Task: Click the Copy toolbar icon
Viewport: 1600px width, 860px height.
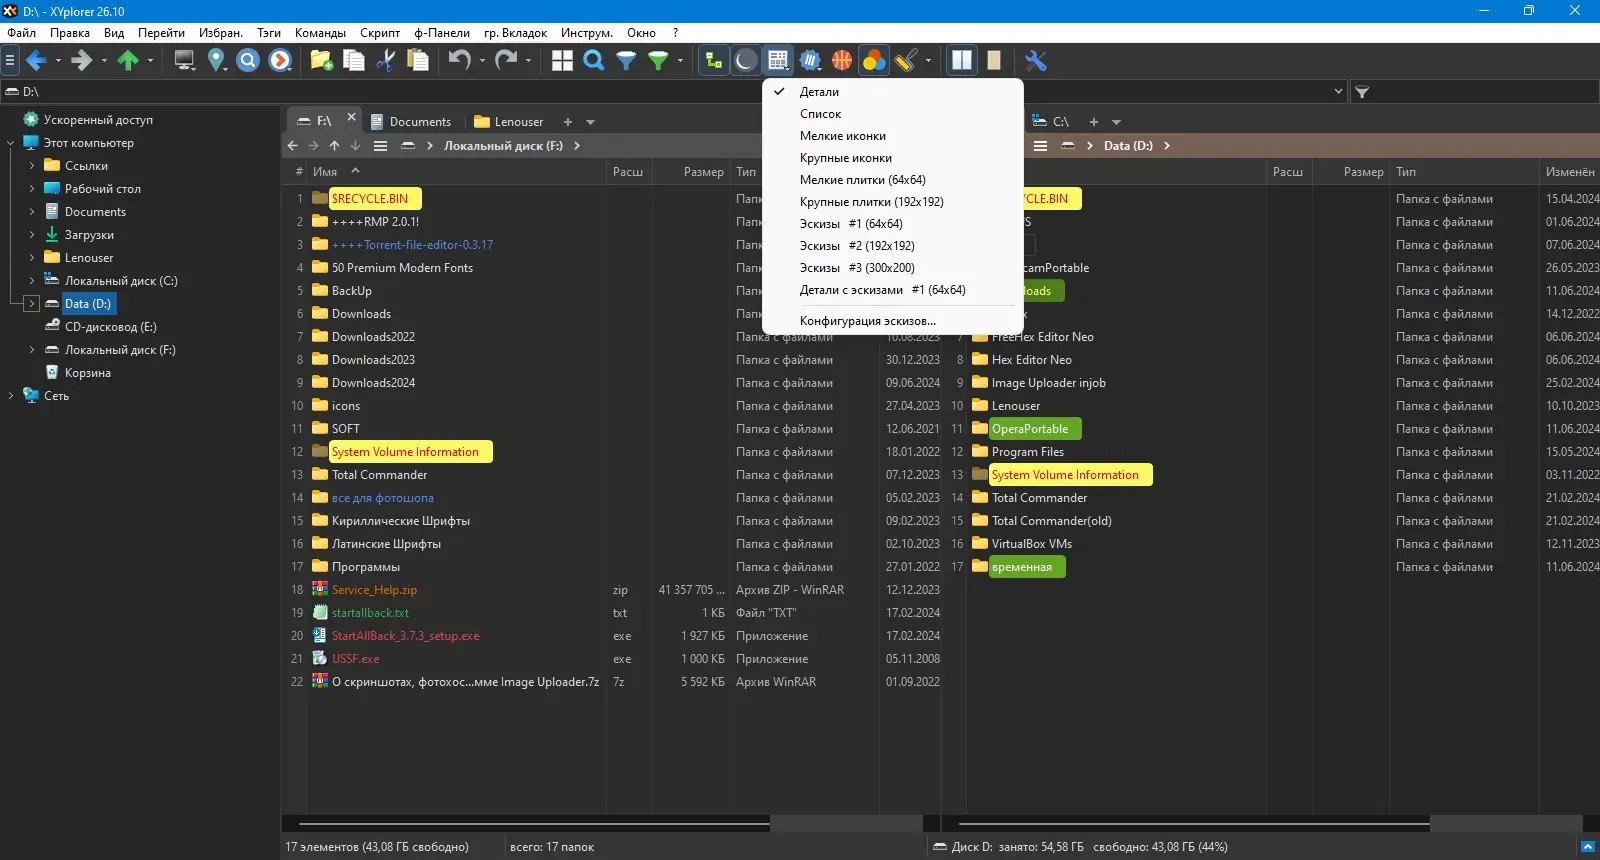Action: pyautogui.click(x=354, y=61)
